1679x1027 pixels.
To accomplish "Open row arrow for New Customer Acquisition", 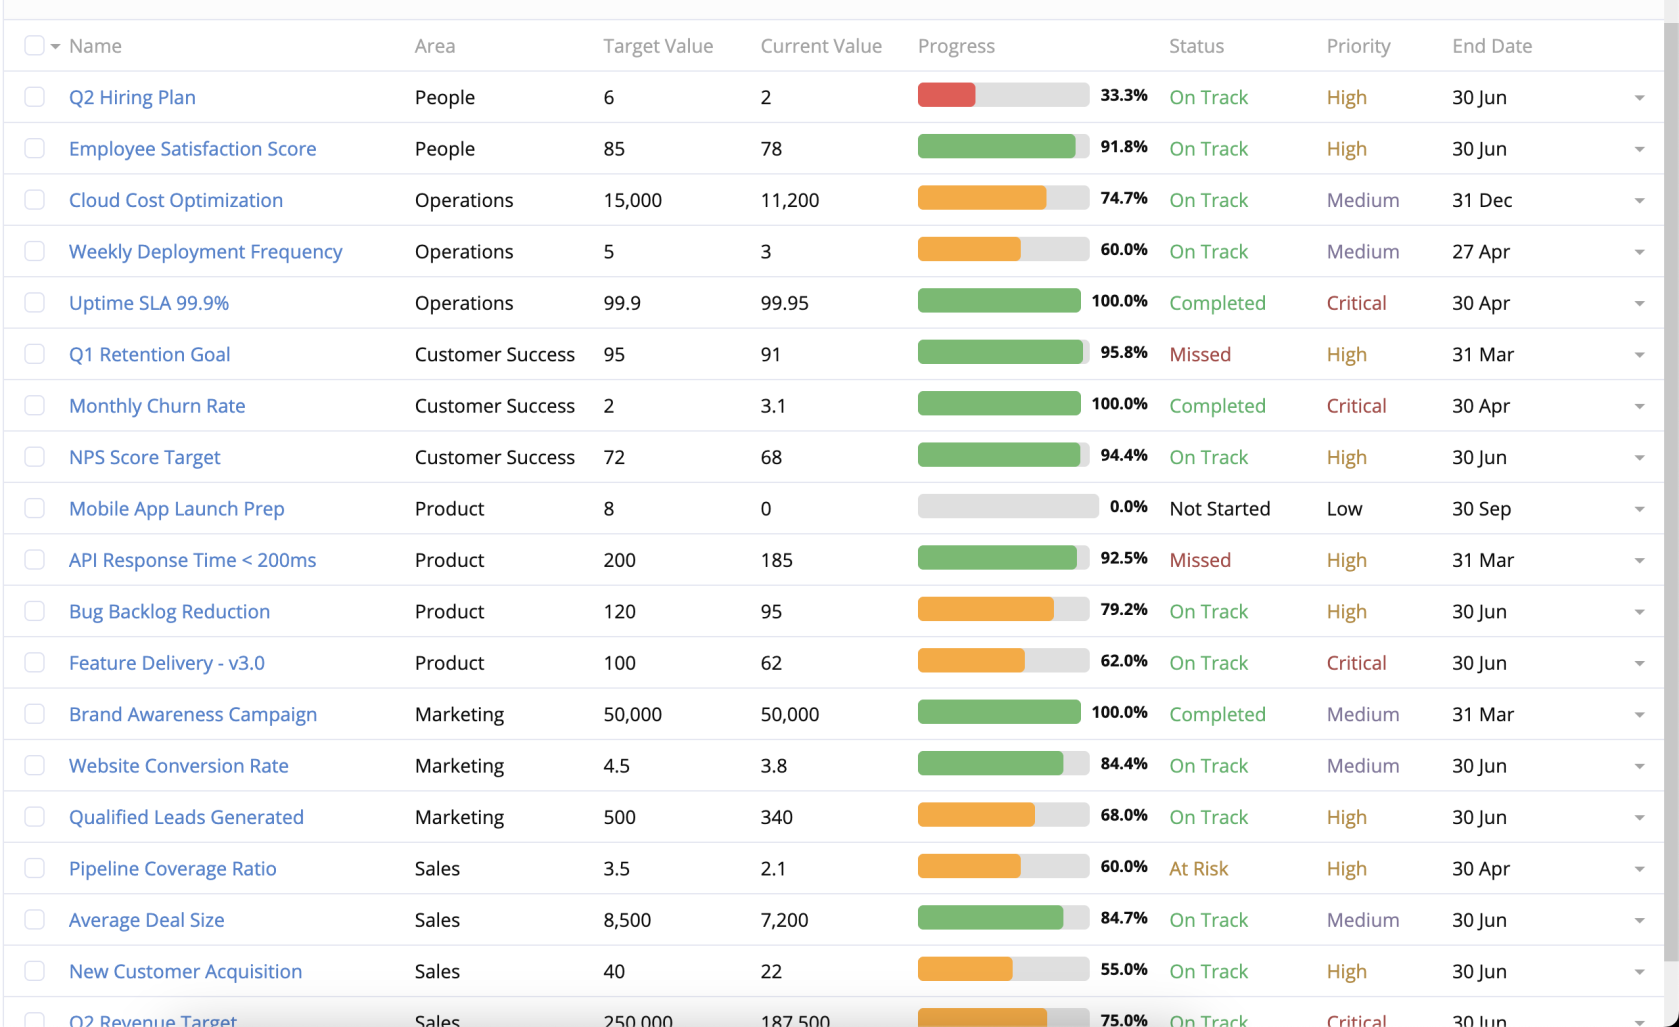I will (x=1639, y=973).
